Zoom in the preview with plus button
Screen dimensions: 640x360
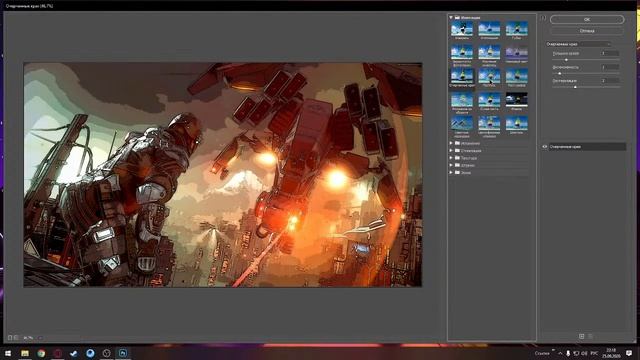[16, 338]
